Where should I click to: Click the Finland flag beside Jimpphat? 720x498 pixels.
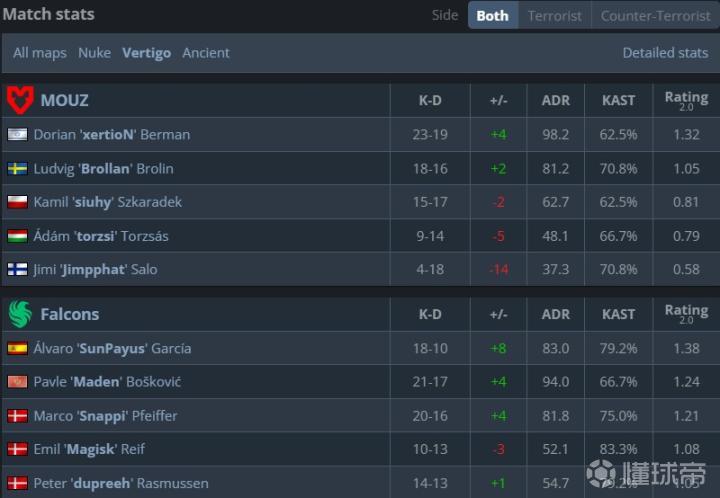point(17,269)
